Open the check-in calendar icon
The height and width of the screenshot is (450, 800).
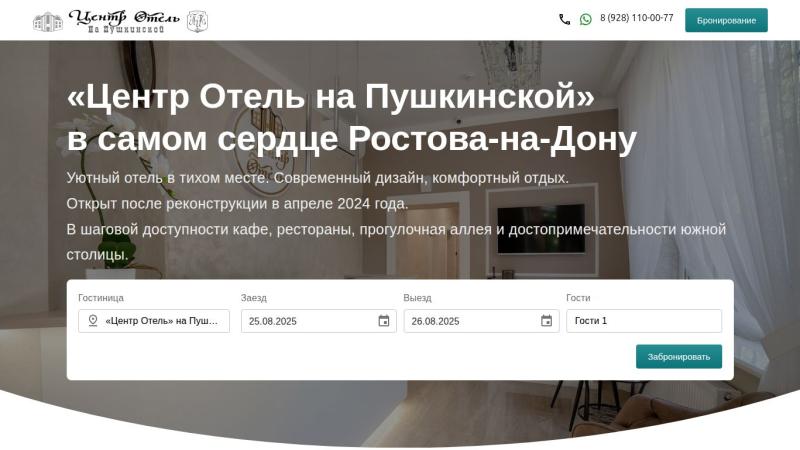[x=384, y=321]
